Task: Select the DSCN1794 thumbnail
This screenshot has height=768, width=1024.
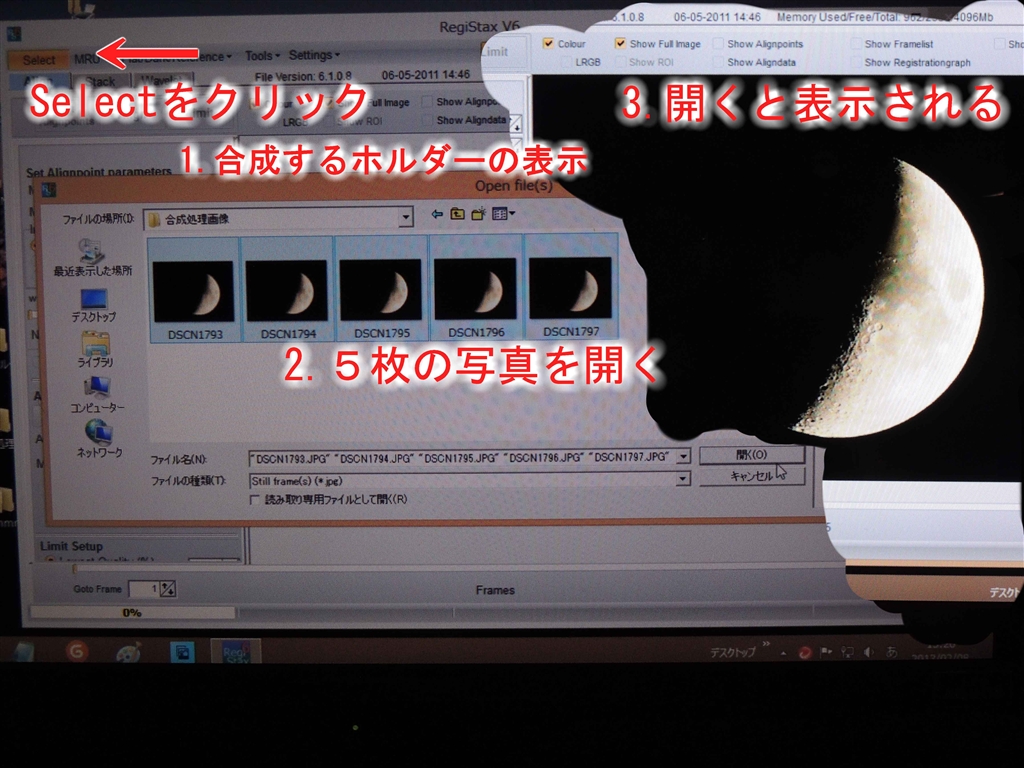Action: coord(288,289)
